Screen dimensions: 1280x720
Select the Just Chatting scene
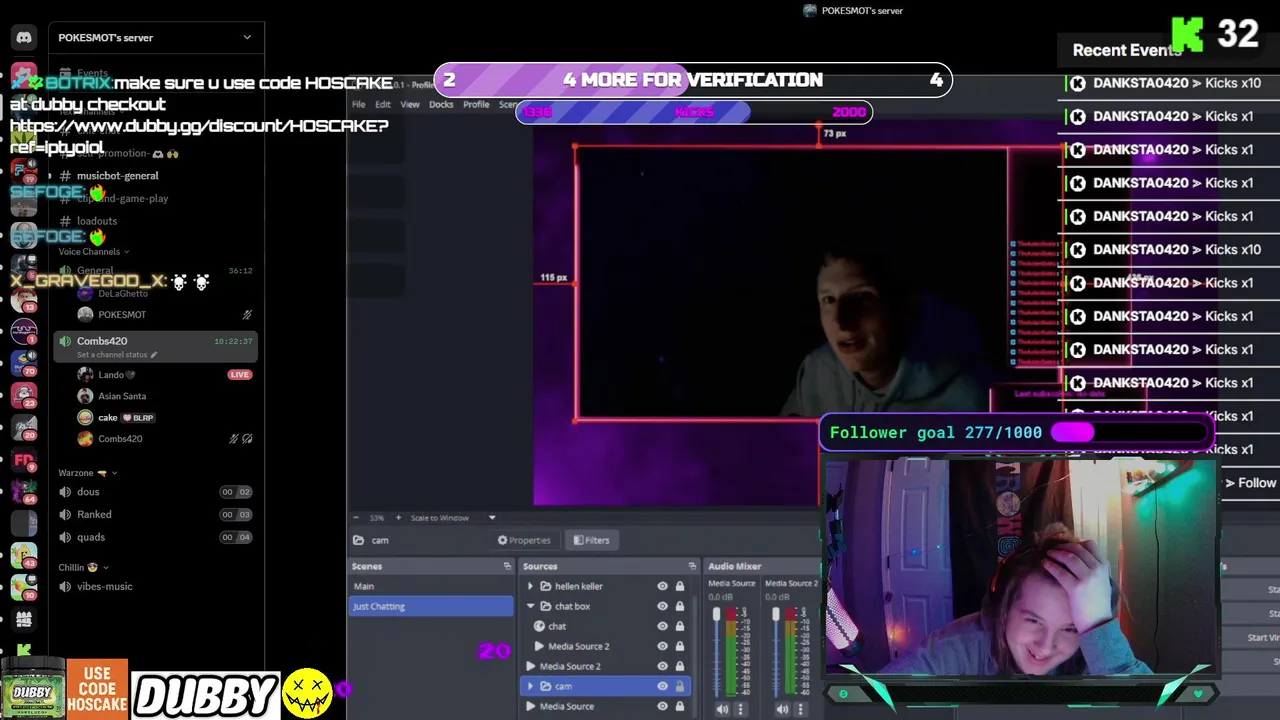pos(431,606)
